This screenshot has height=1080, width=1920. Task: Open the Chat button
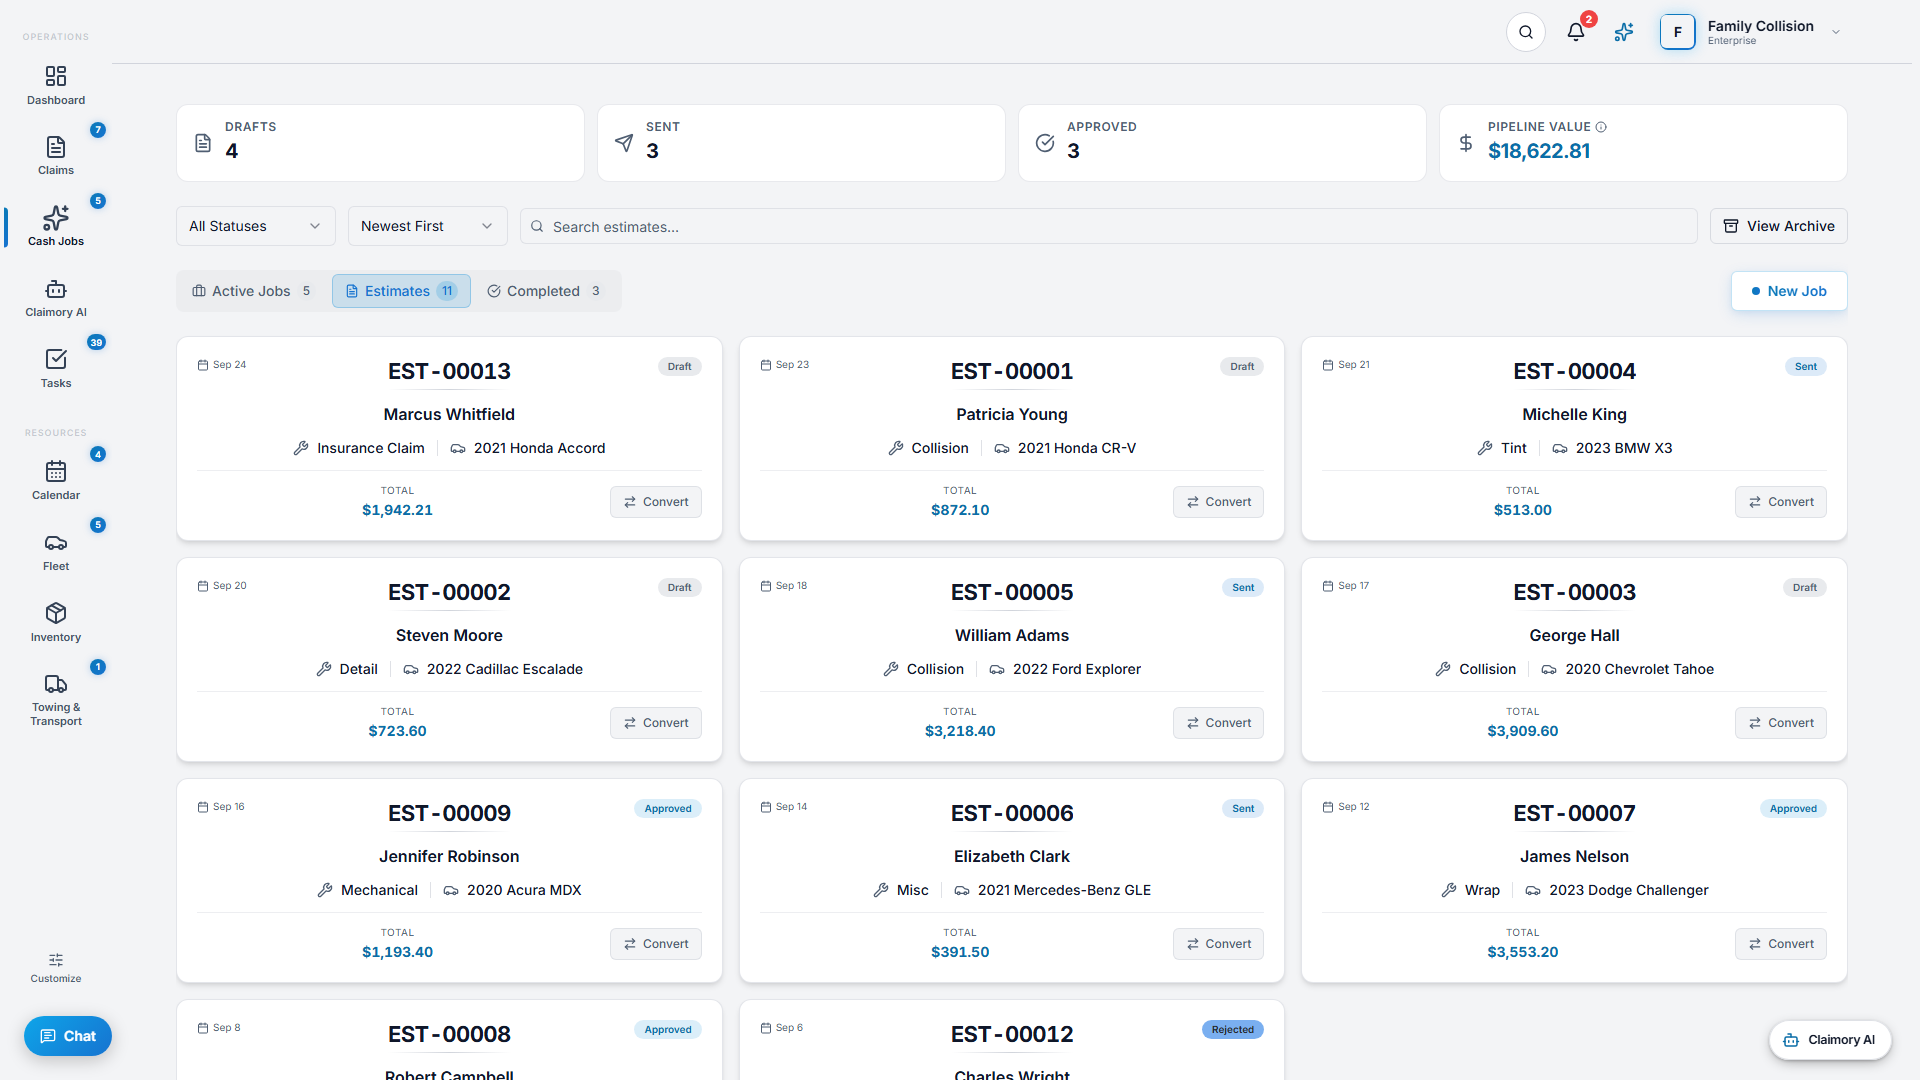coord(68,1036)
